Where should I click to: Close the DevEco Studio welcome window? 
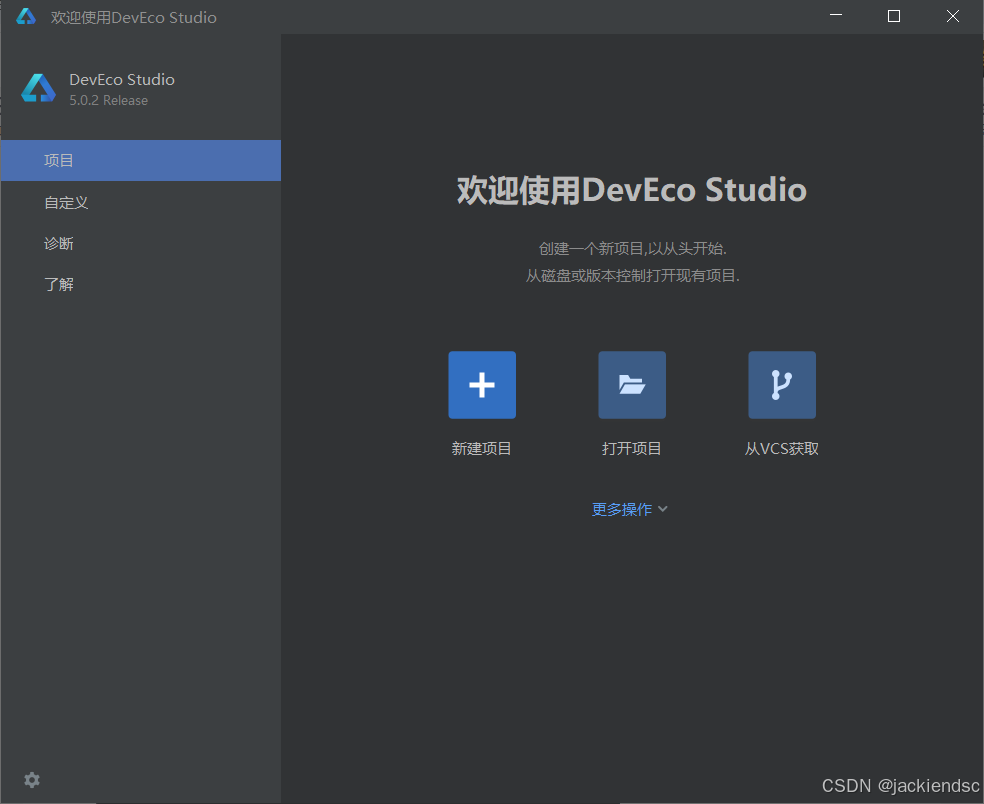(x=953, y=16)
